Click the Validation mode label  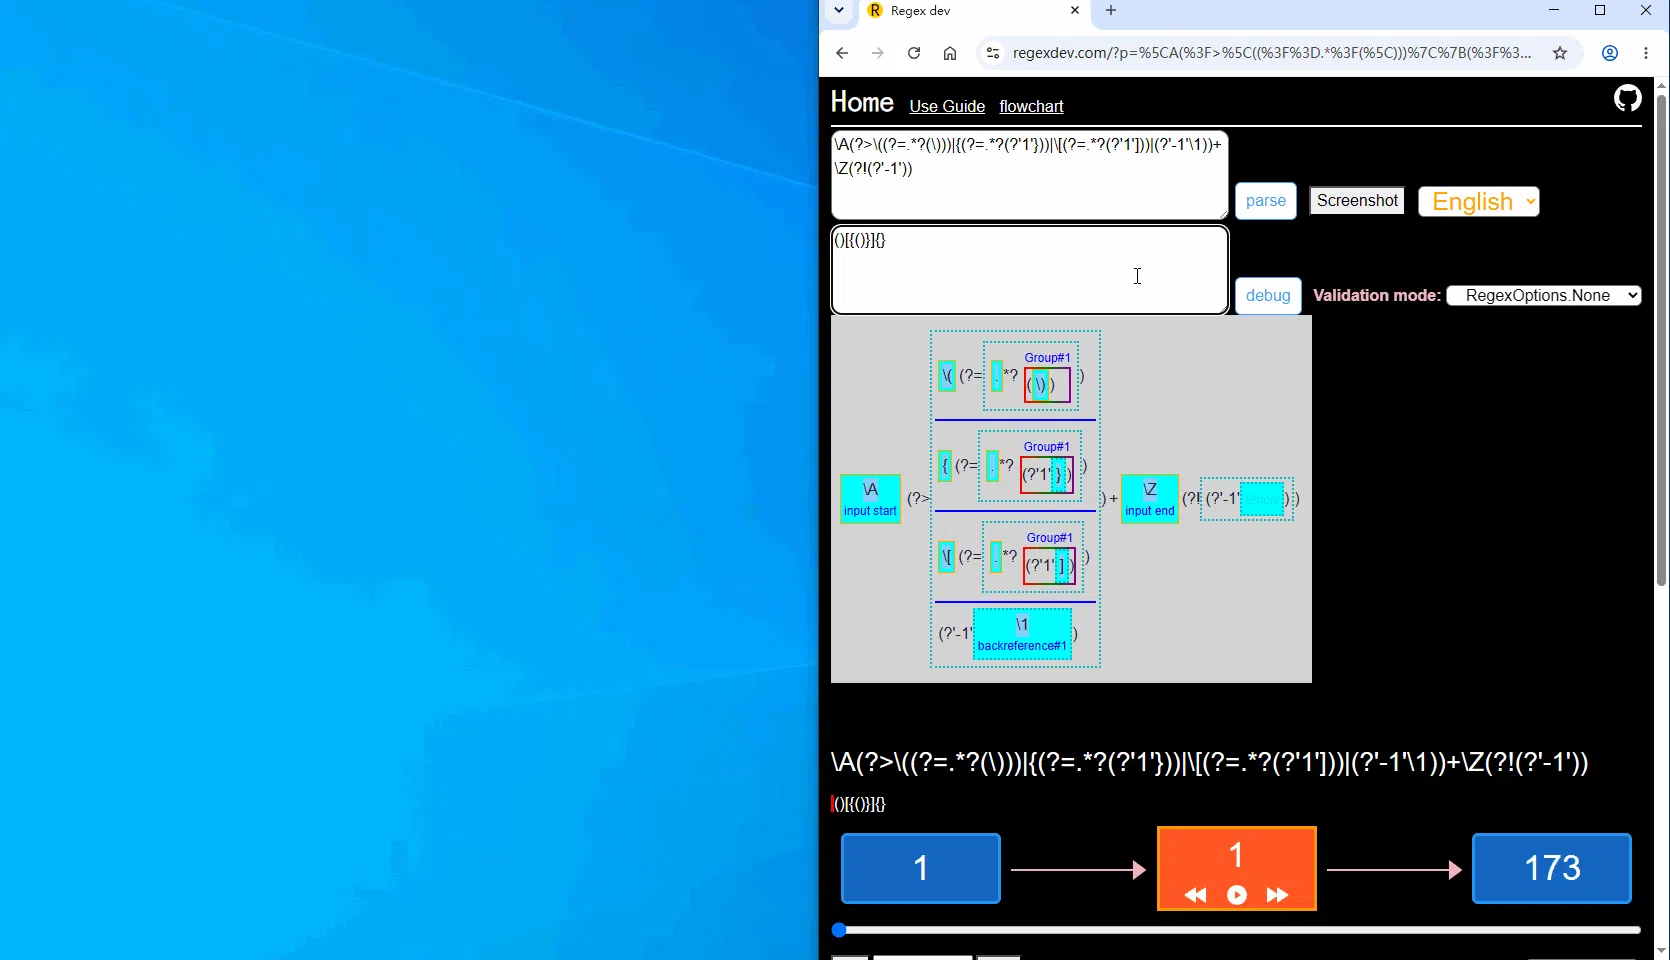[1376, 295]
